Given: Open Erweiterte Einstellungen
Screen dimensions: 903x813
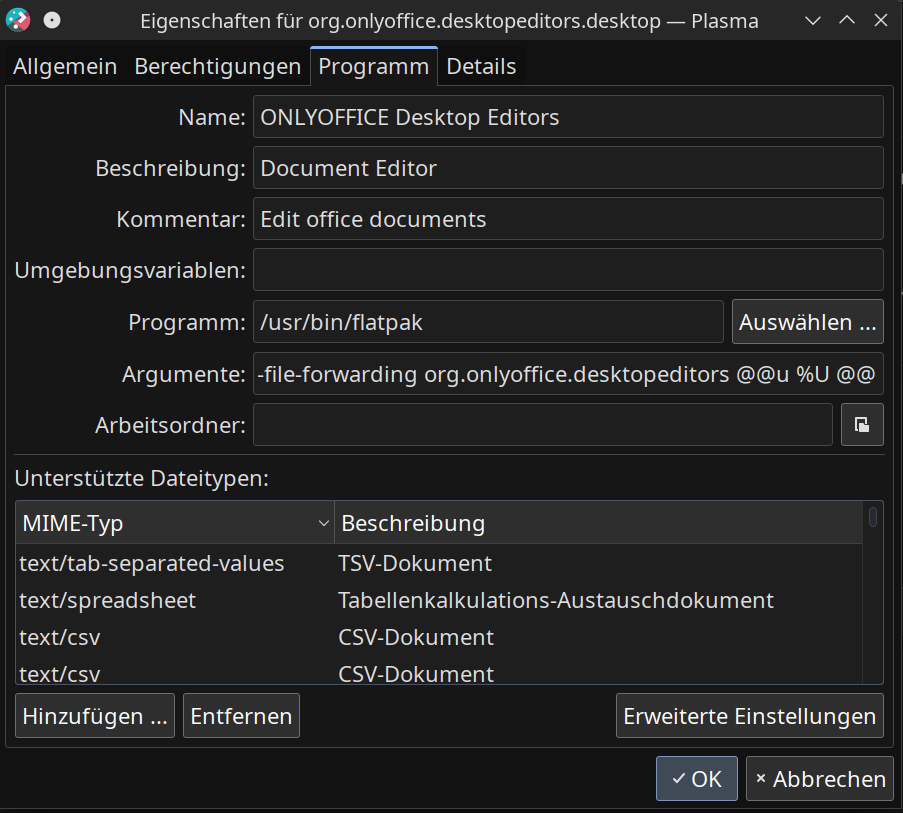Looking at the screenshot, I should tap(749, 716).
